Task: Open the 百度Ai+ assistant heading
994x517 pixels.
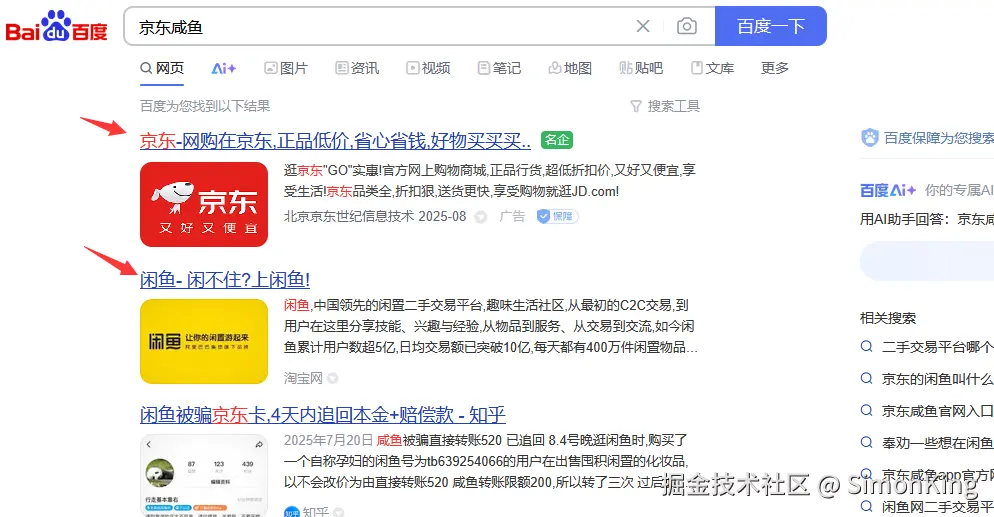Action: (888, 190)
